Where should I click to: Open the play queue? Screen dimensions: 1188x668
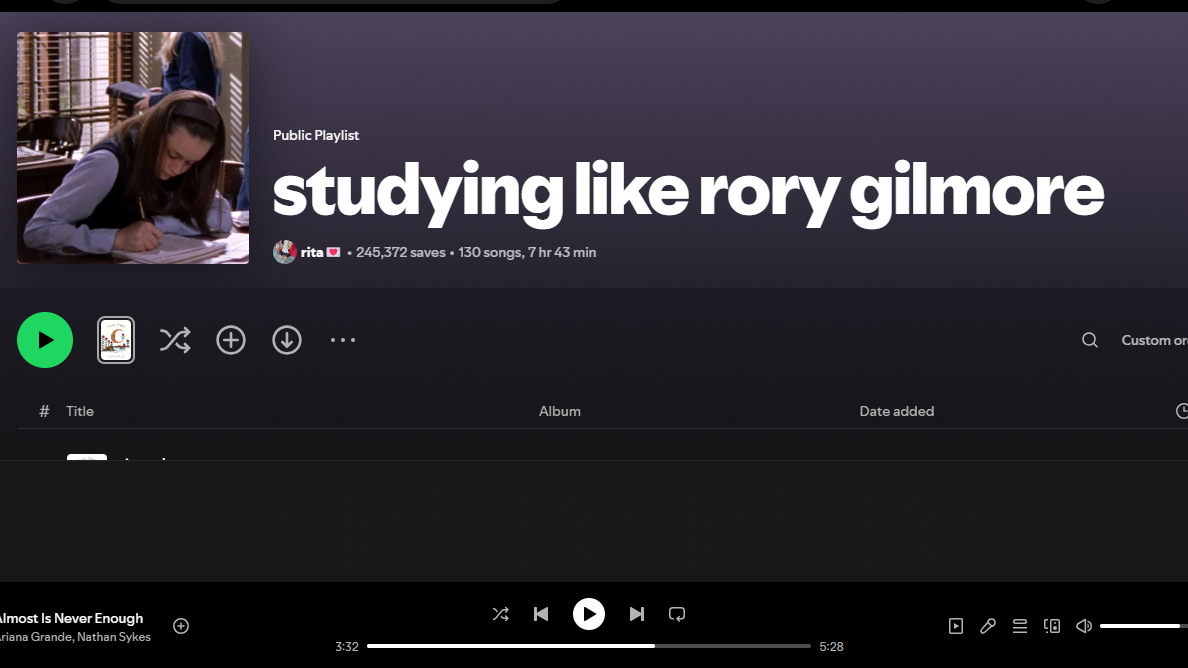click(1020, 626)
